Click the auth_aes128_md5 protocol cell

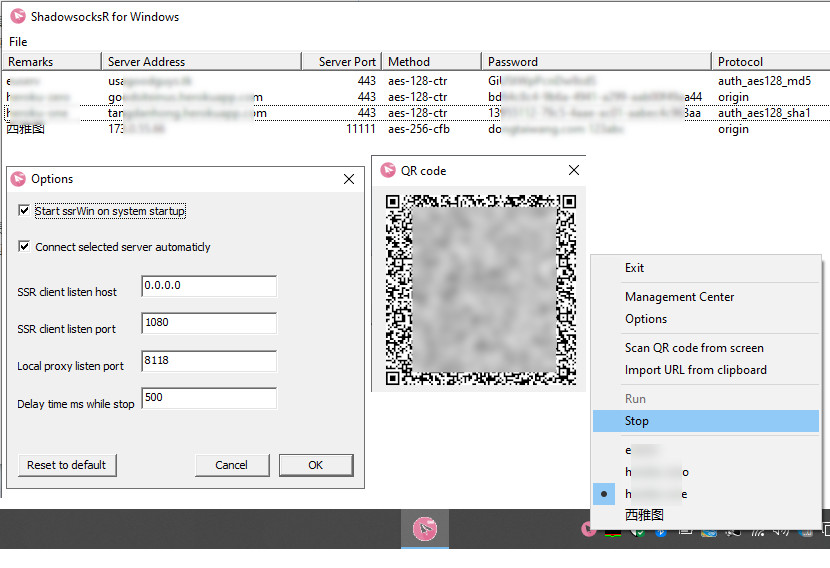pyautogui.click(x=764, y=81)
